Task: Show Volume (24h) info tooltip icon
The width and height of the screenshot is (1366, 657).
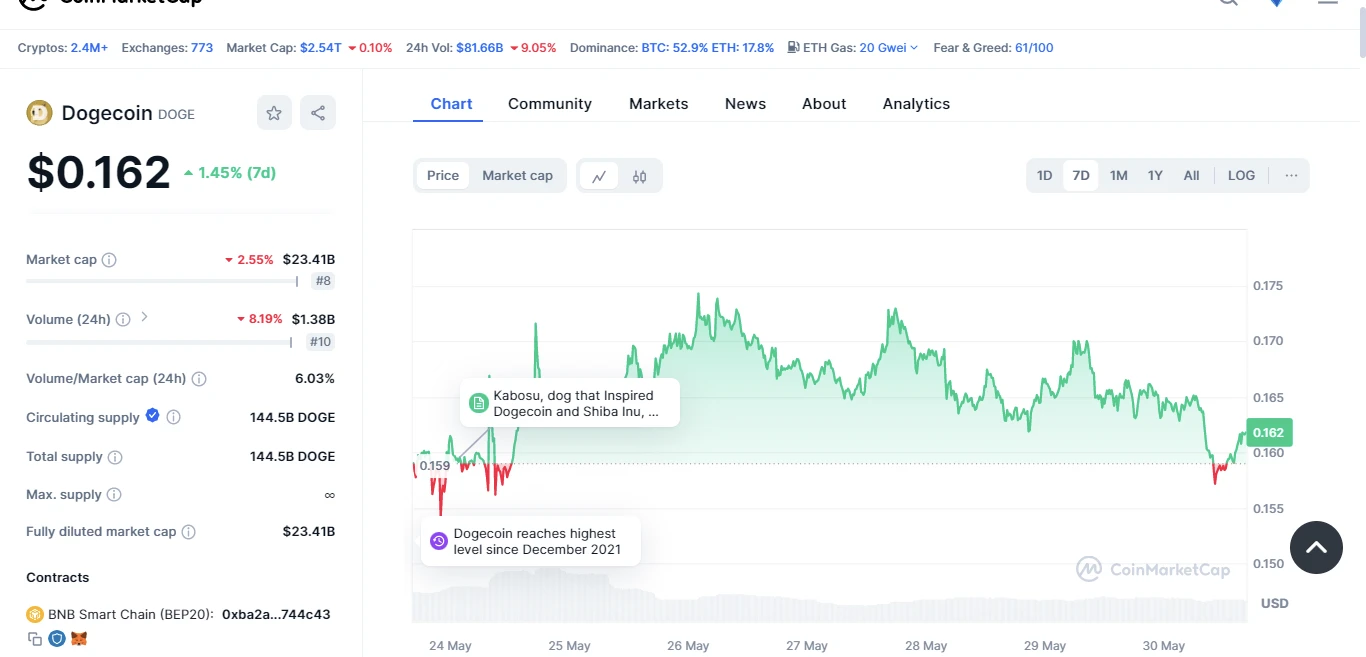Action: (123, 320)
